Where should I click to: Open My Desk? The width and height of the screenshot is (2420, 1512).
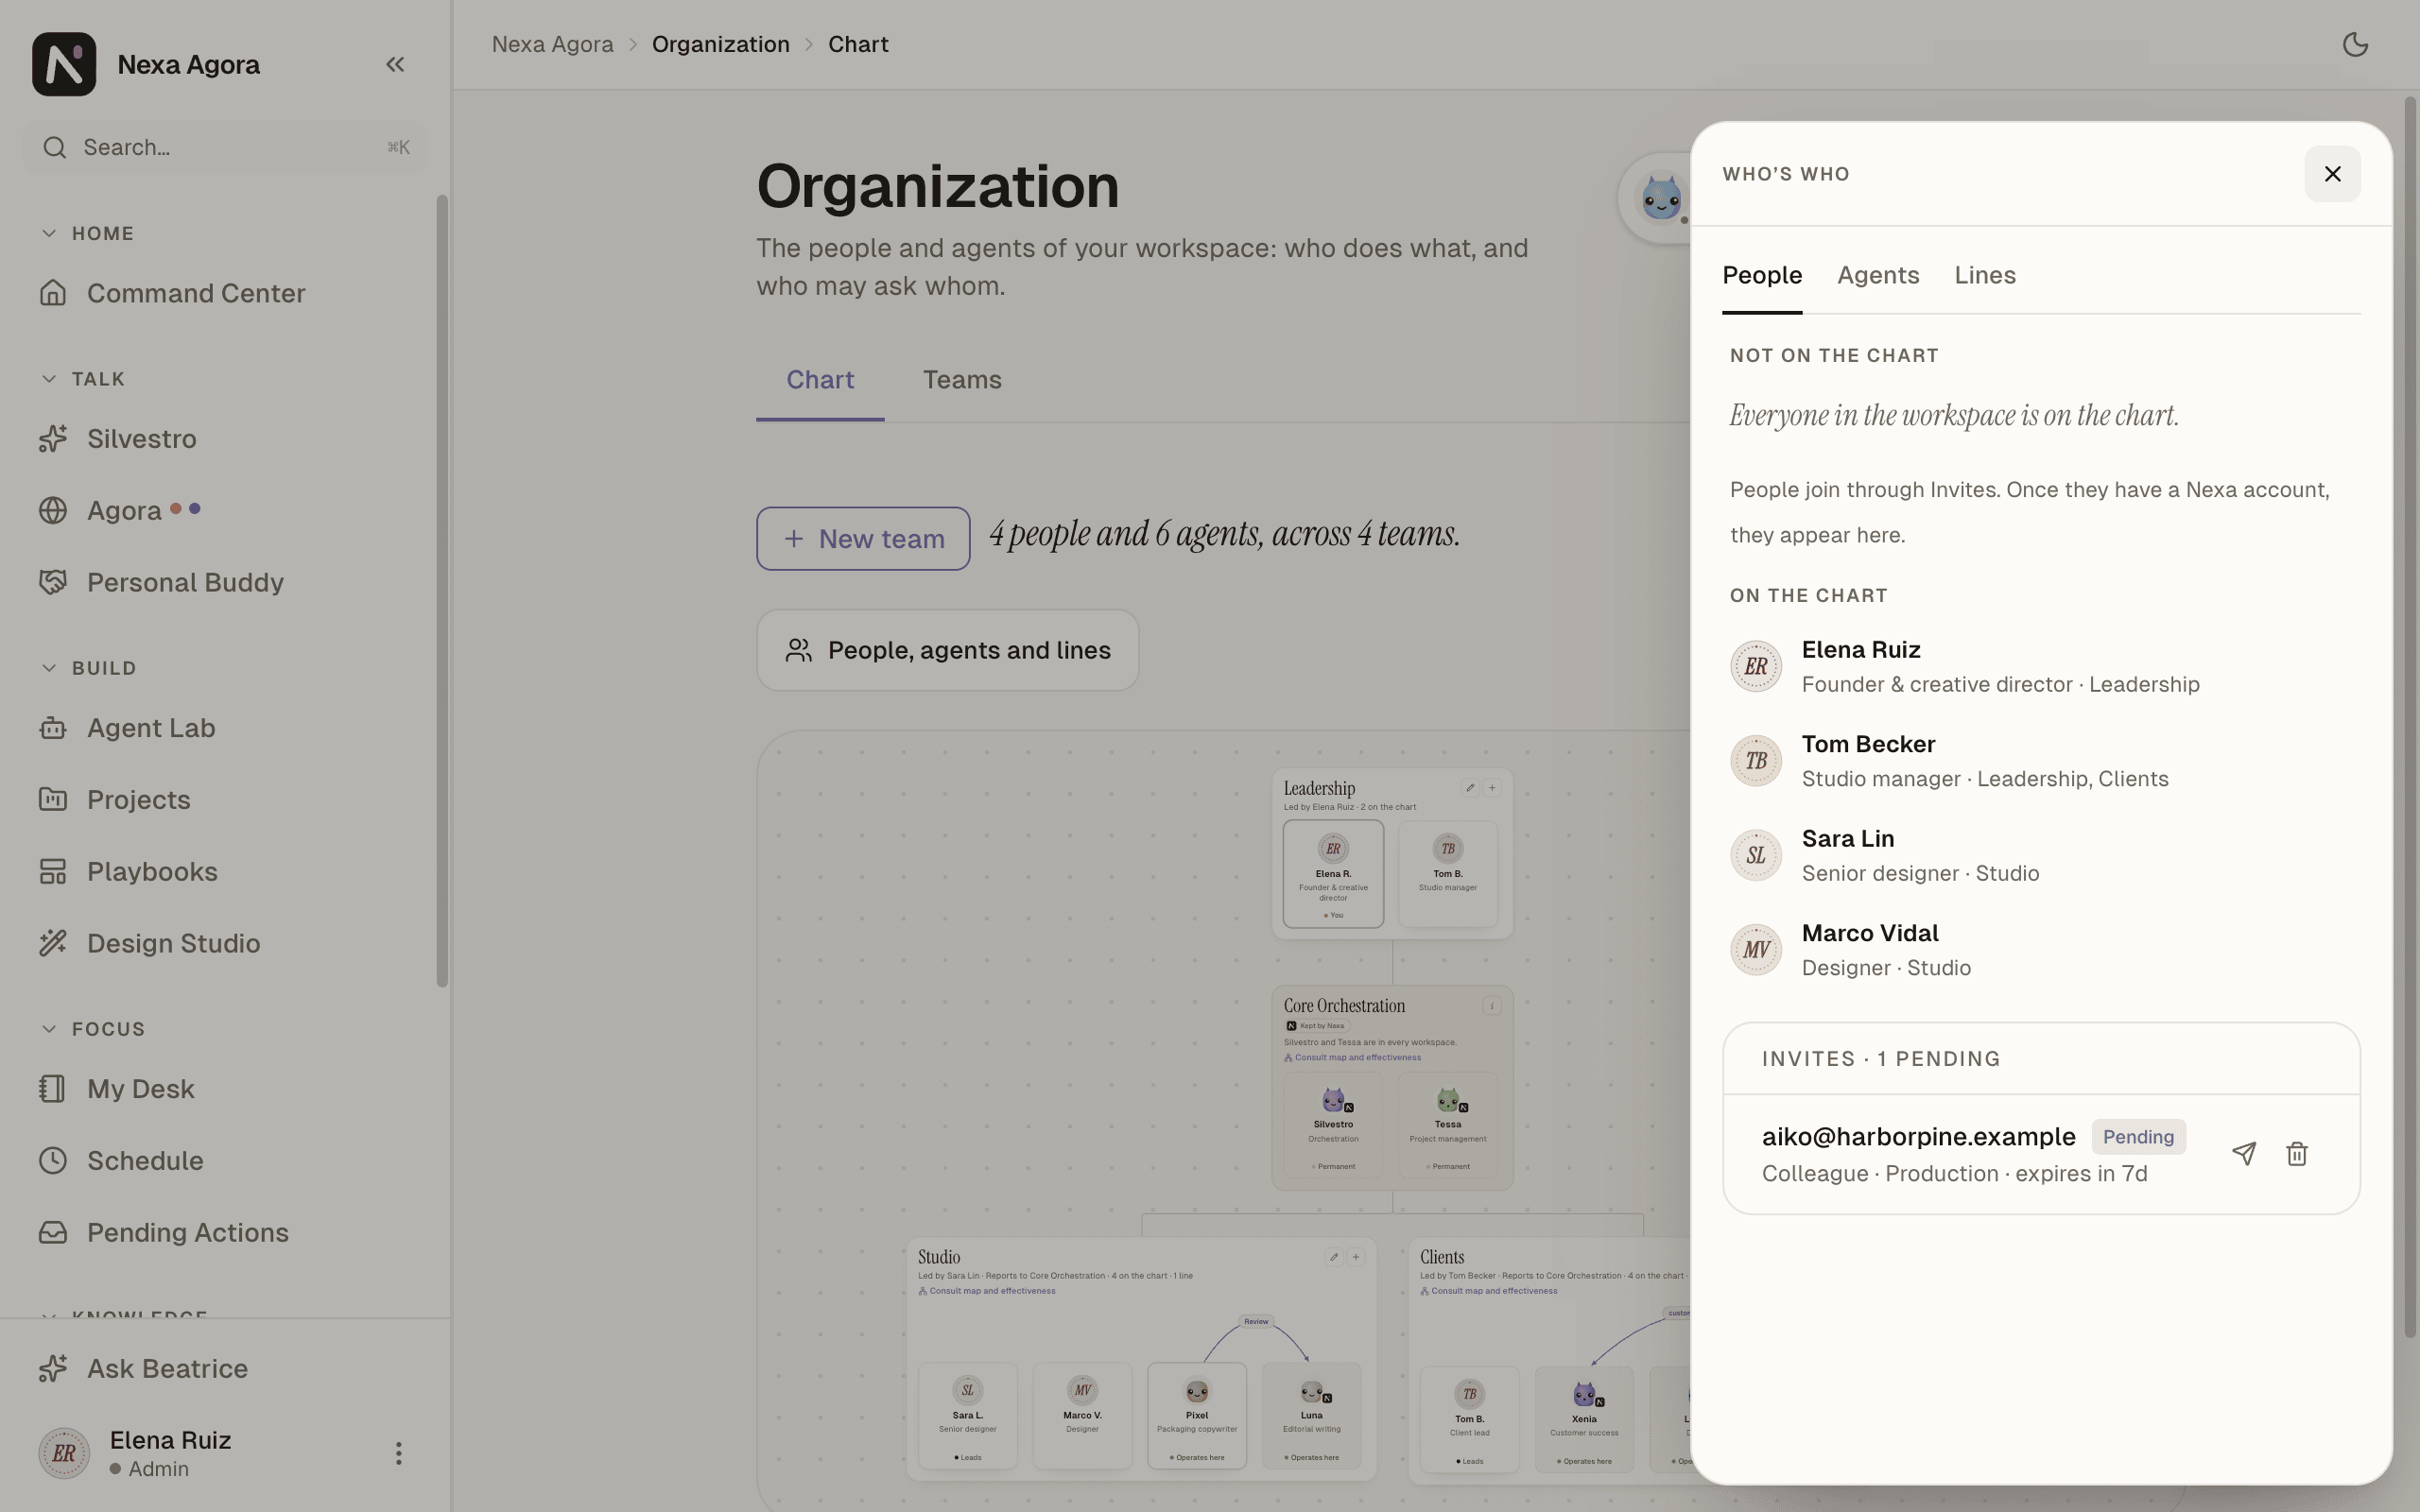tap(225, 1089)
